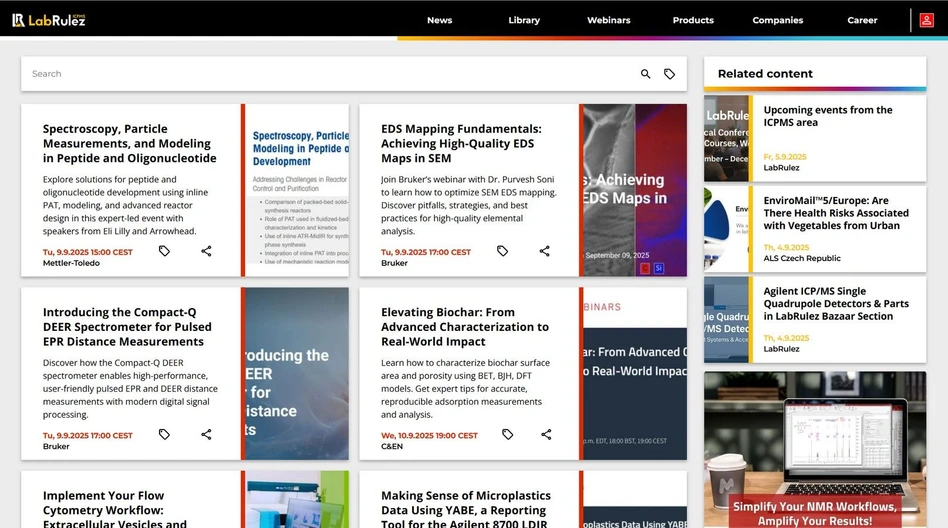Open EnviroMail 5/Europe health risks article
The image size is (948, 528).
coord(836,213)
